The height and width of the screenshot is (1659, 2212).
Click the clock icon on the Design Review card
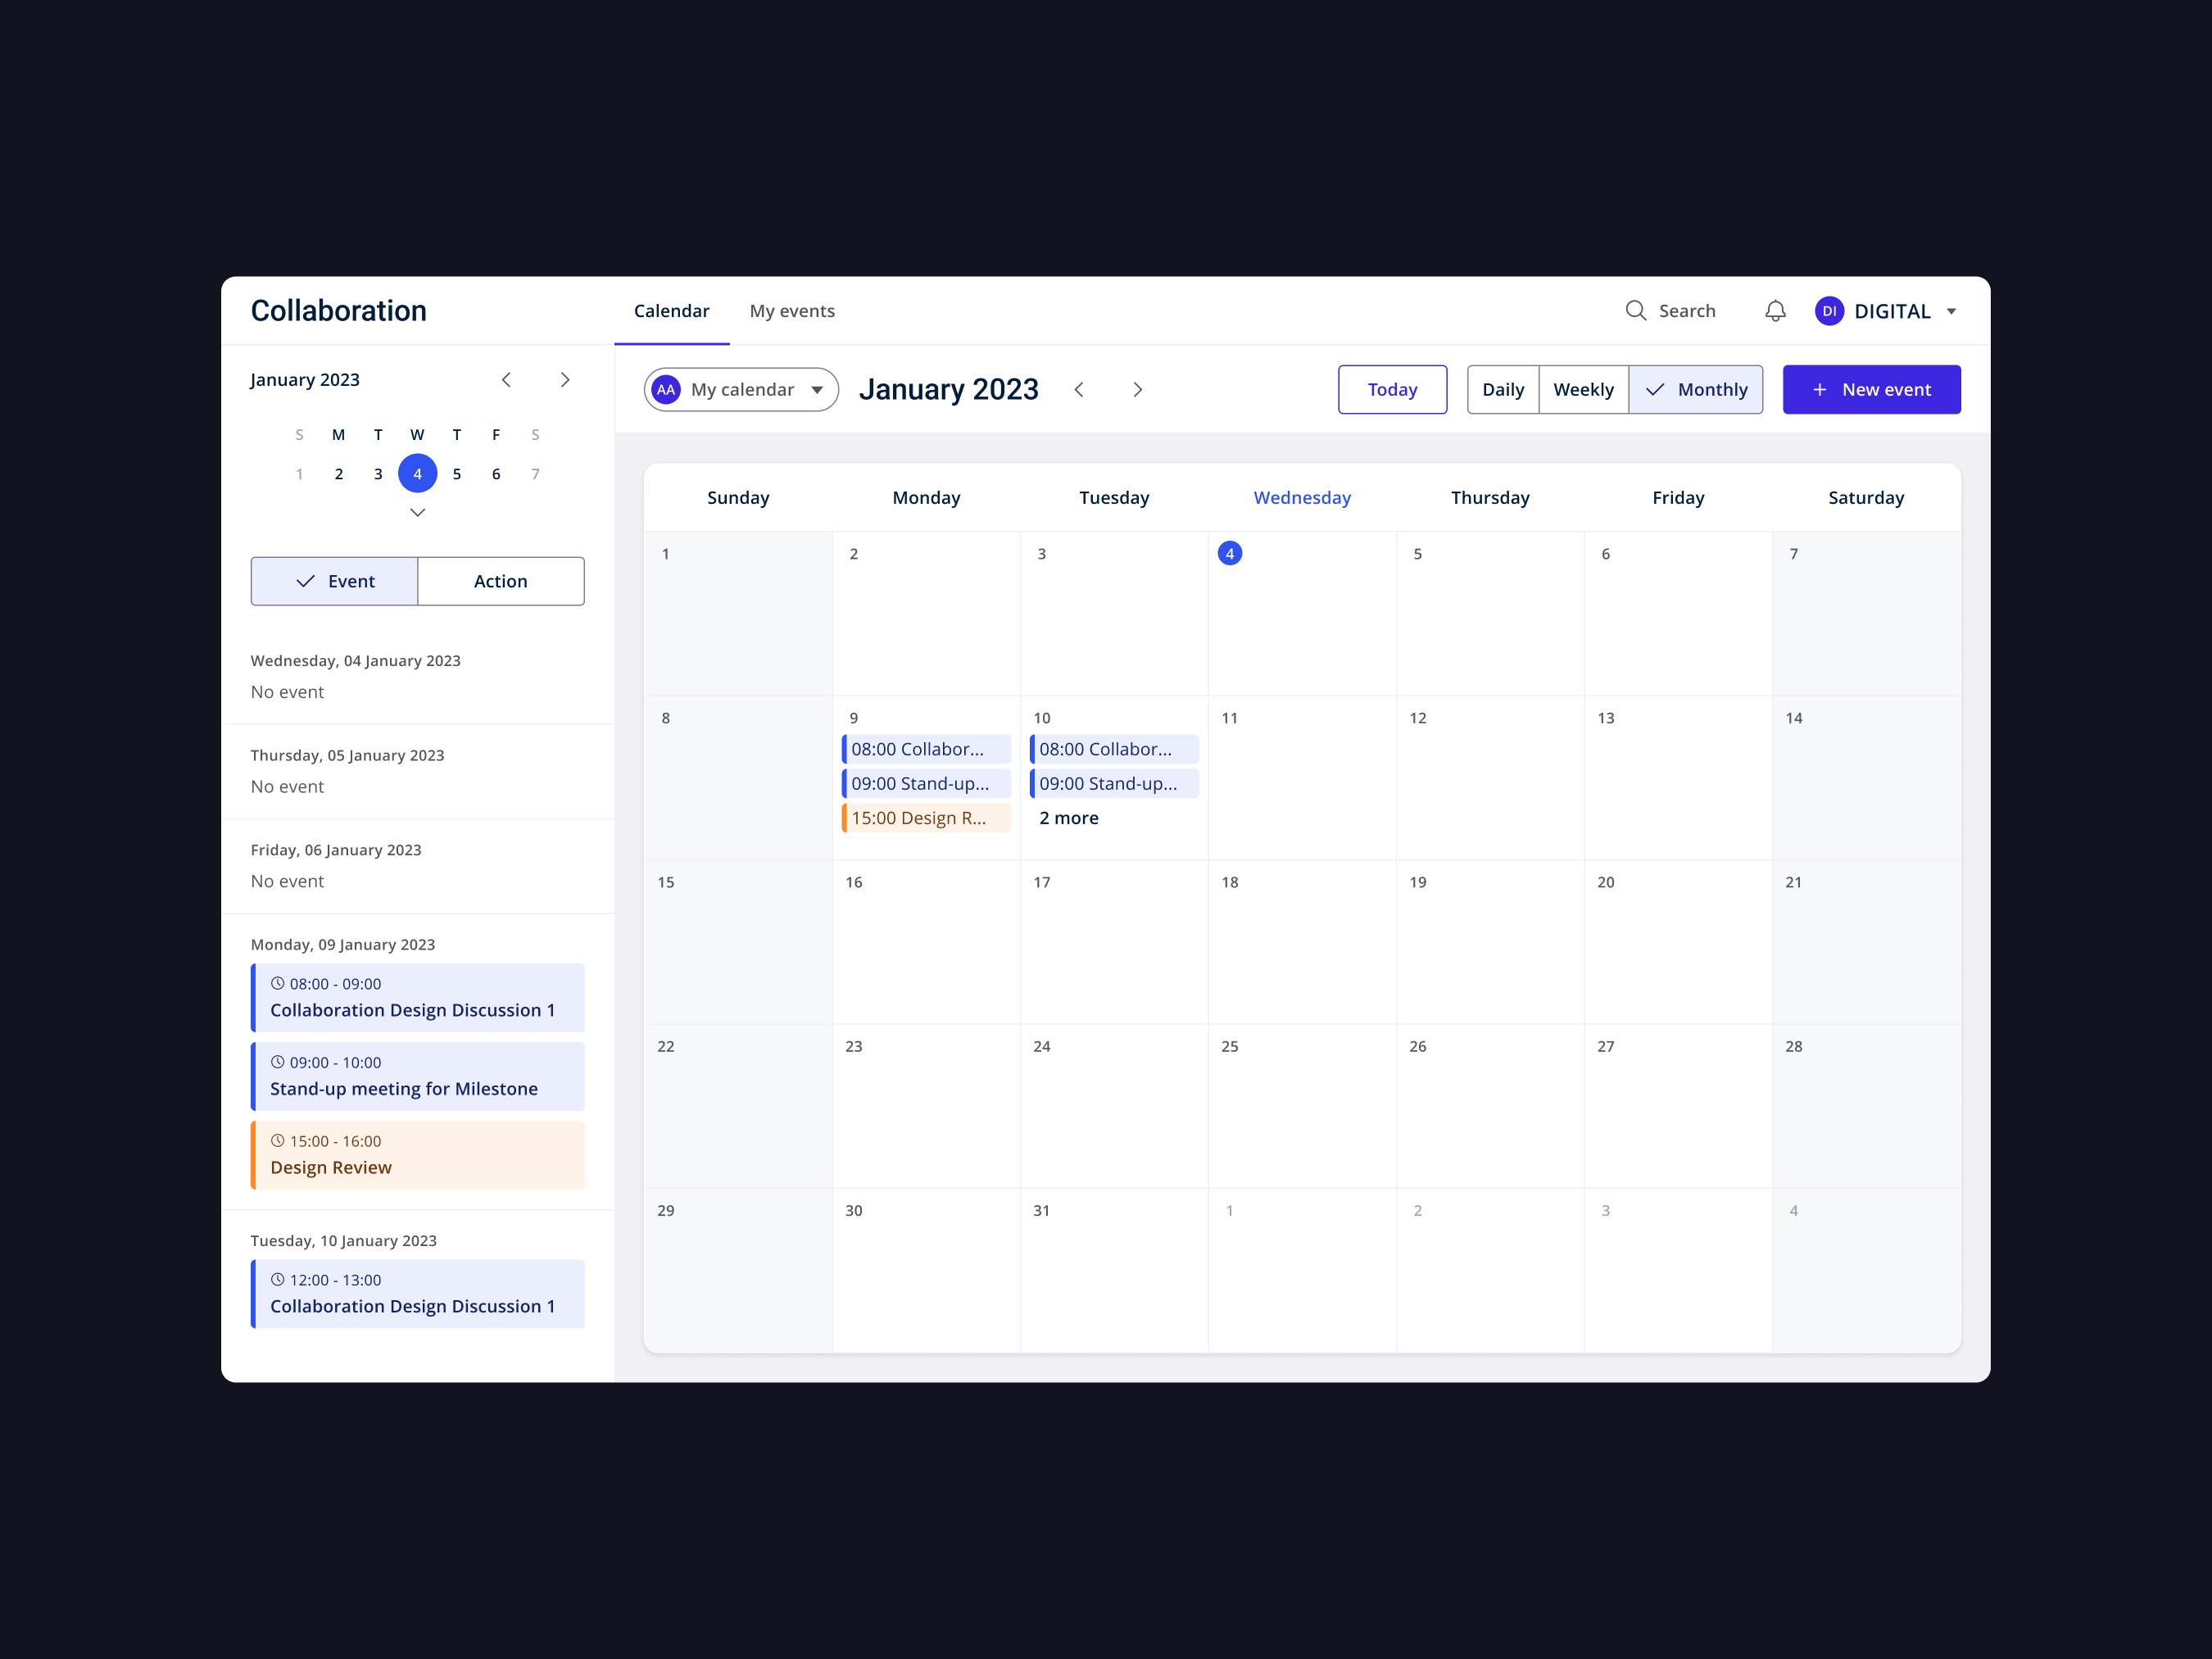tap(278, 1141)
